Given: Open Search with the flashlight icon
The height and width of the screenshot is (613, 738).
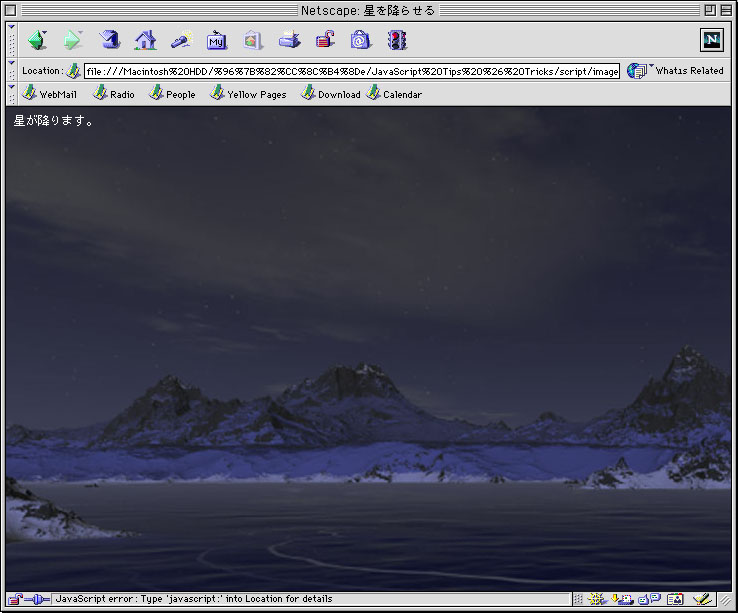Looking at the screenshot, I should (x=182, y=40).
